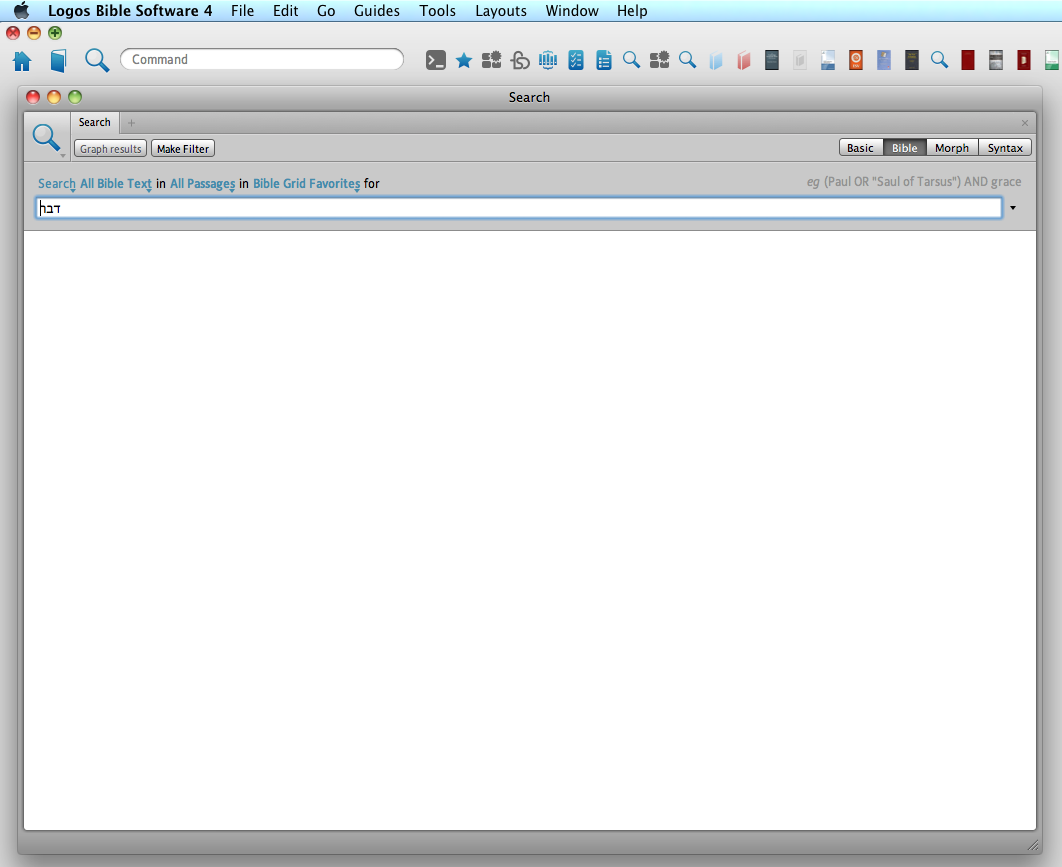Open the Go menu
The height and width of the screenshot is (867, 1062).
click(x=326, y=11)
